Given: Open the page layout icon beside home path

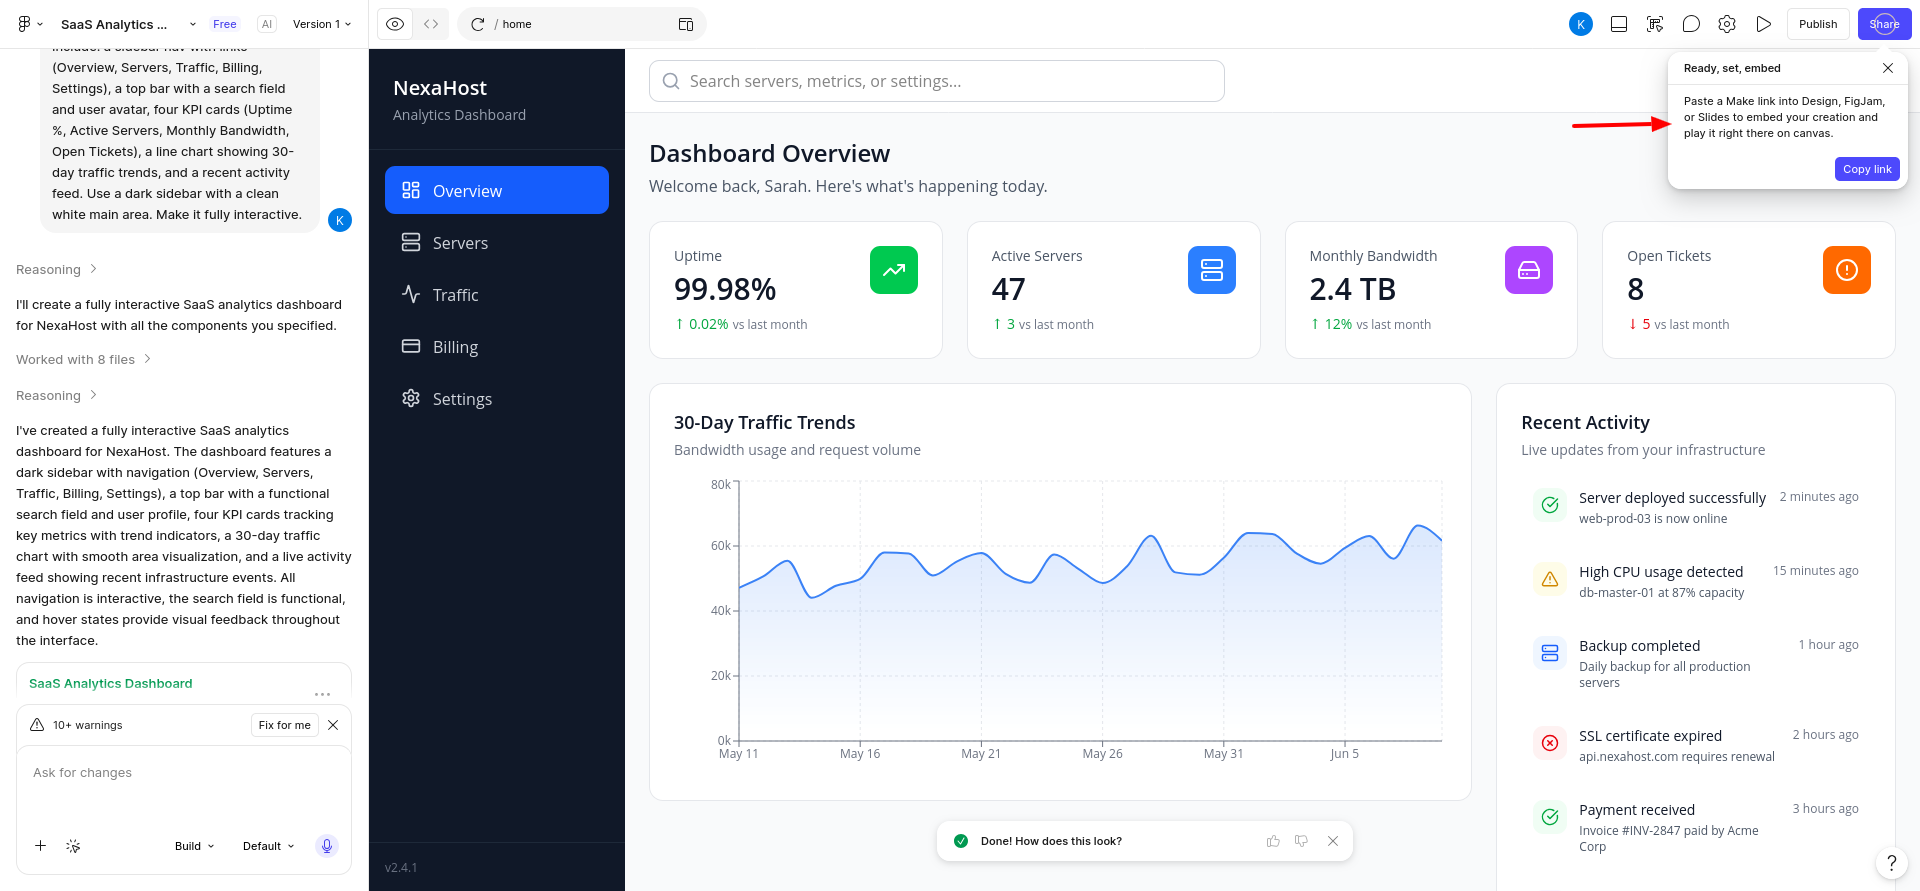Looking at the screenshot, I should pyautogui.click(x=686, y=24).
